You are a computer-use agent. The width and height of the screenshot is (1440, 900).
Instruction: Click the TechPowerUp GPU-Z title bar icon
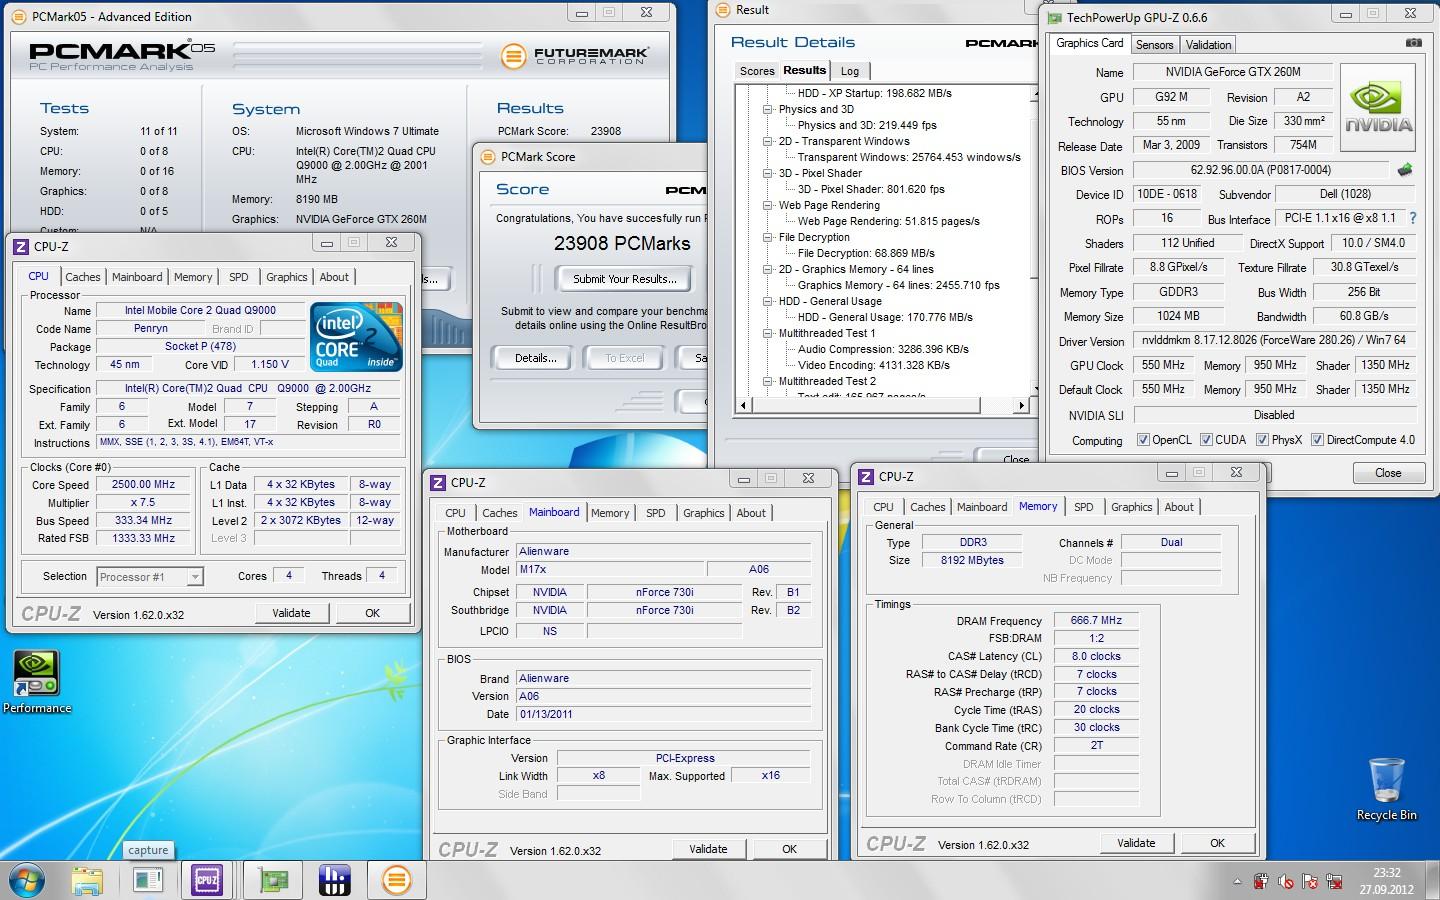pyautogui.click(x=1054, y=17)
